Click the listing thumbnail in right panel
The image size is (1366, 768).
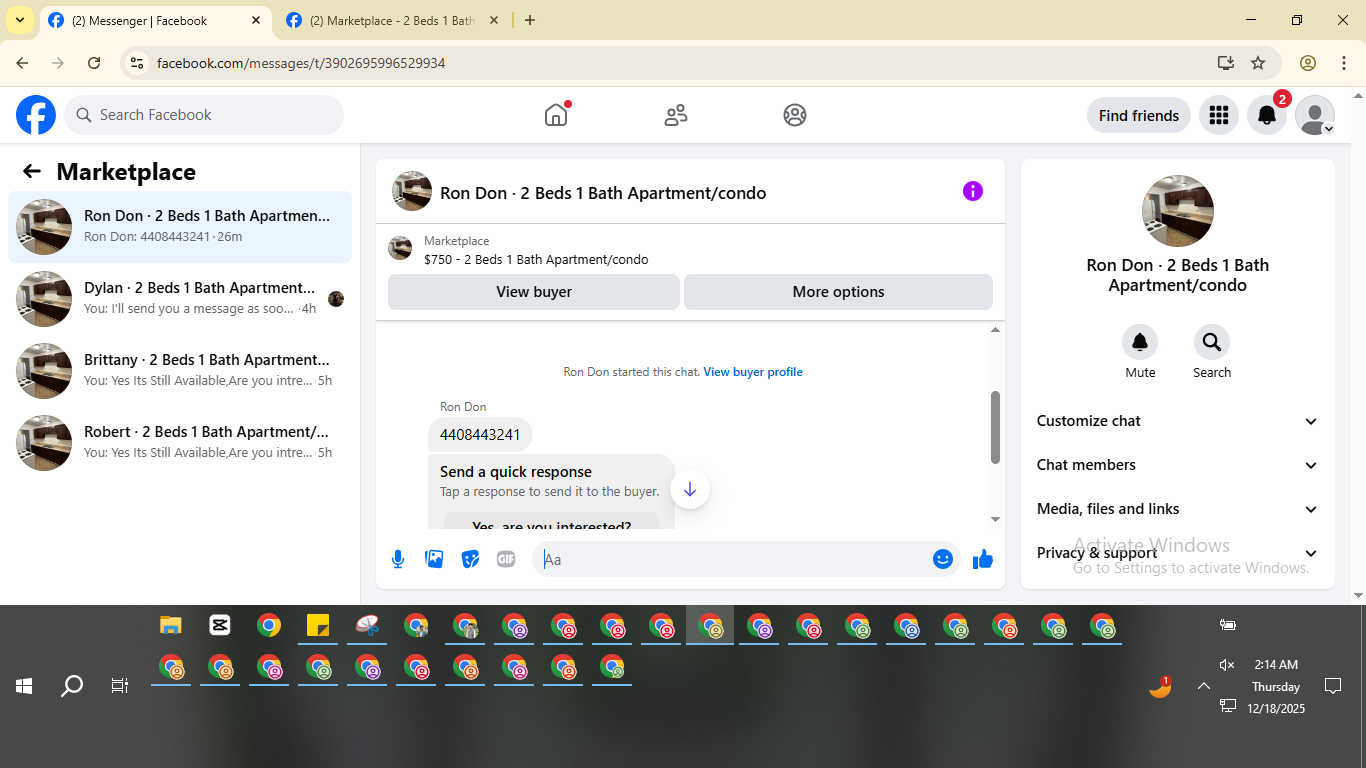(x=1178, y=211)
